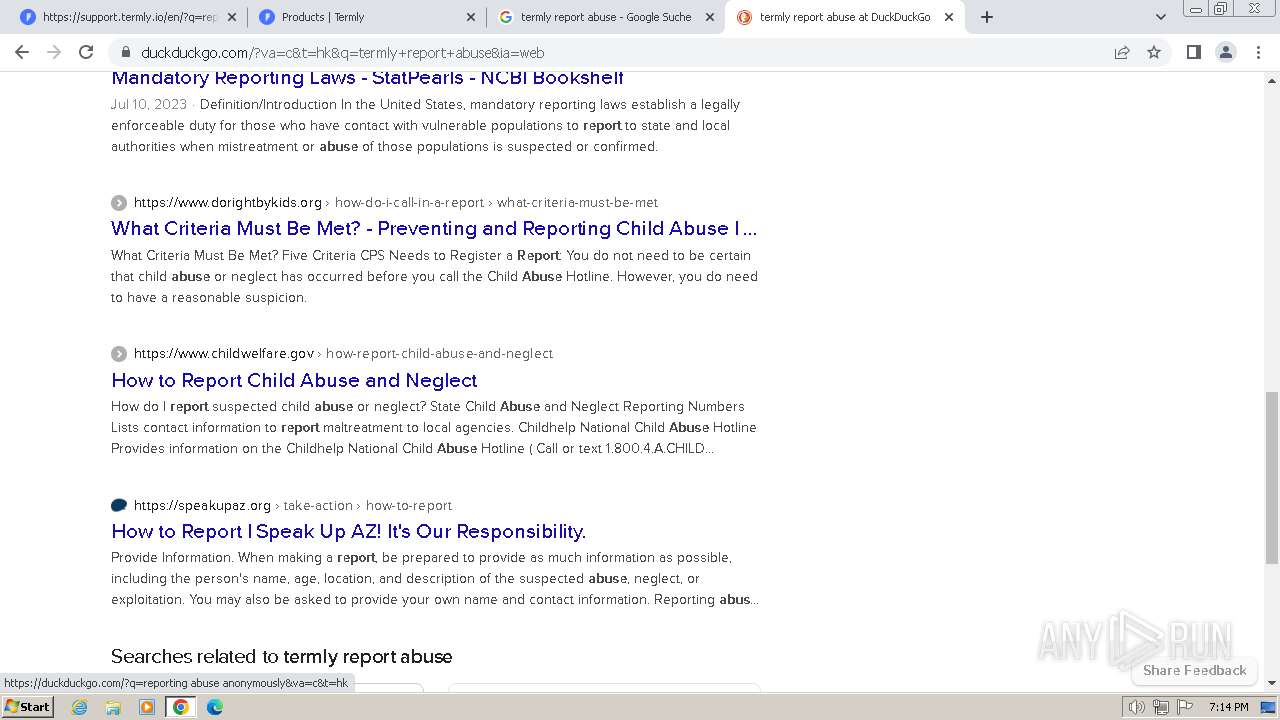The image size is (1280, 720).
Task: Open What Criteria Must Be Met result
Action: click(x=434, y=228)
